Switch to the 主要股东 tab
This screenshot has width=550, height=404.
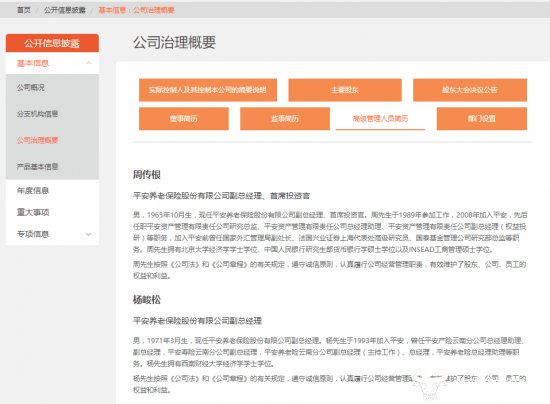[x=345, y=90]
